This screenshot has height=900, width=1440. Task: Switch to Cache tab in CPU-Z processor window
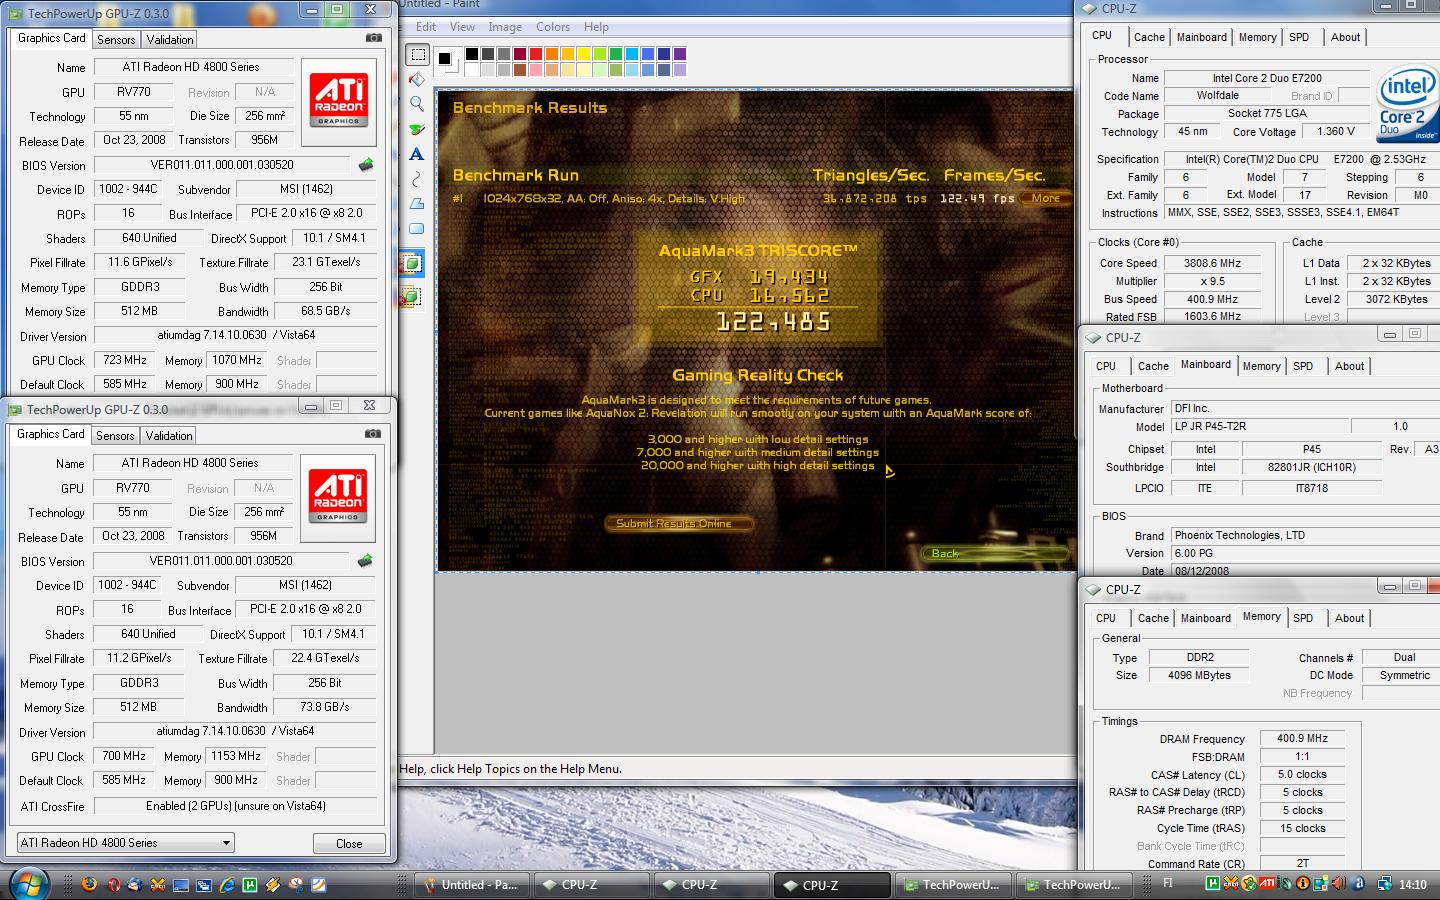click(1149, 37)
